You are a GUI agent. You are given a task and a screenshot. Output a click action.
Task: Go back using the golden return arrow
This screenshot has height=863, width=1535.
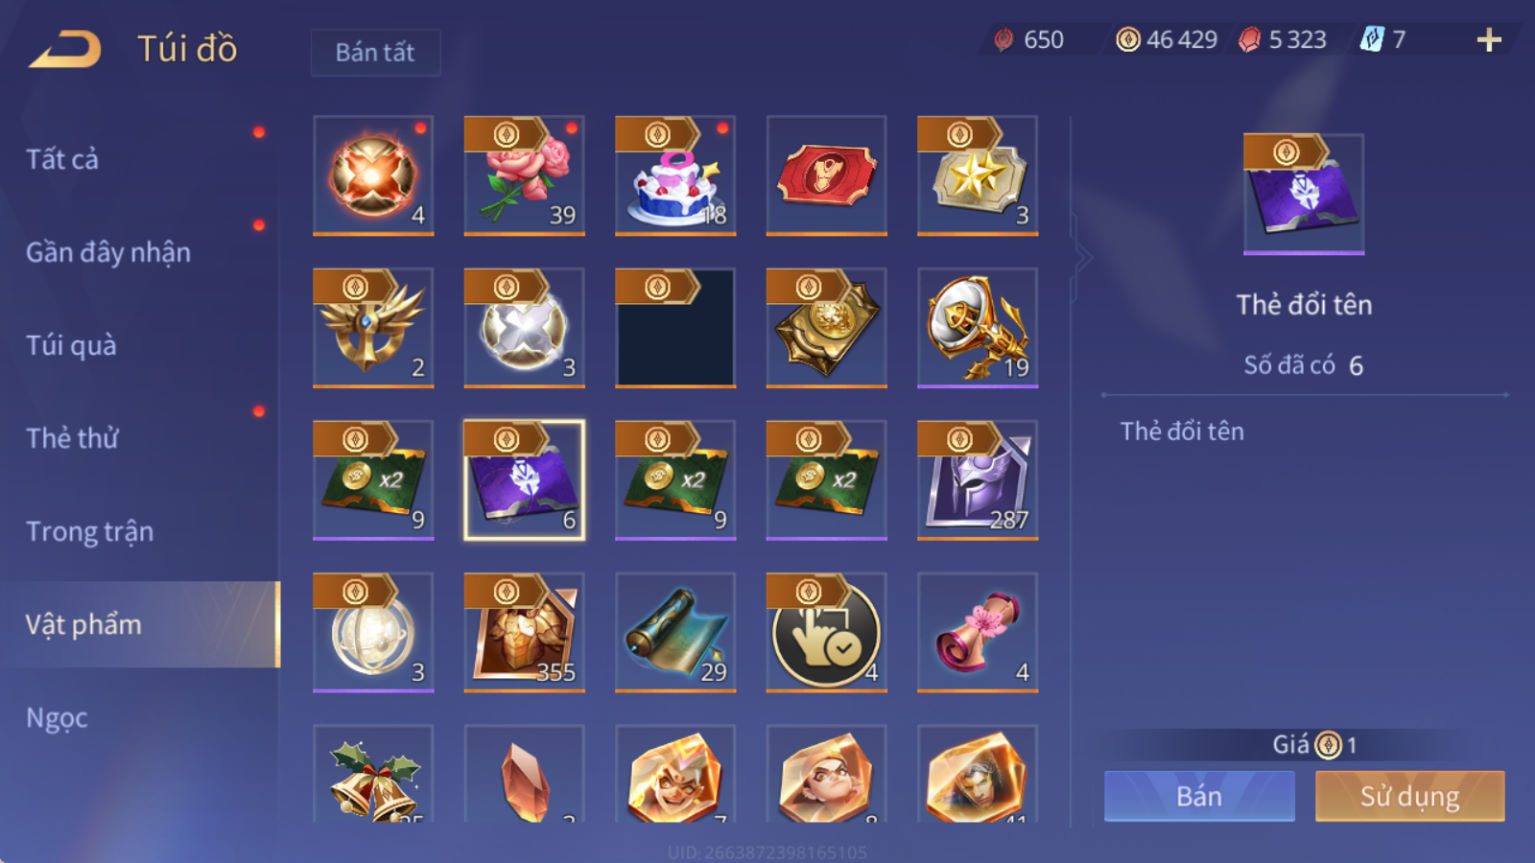coord(65,49)
